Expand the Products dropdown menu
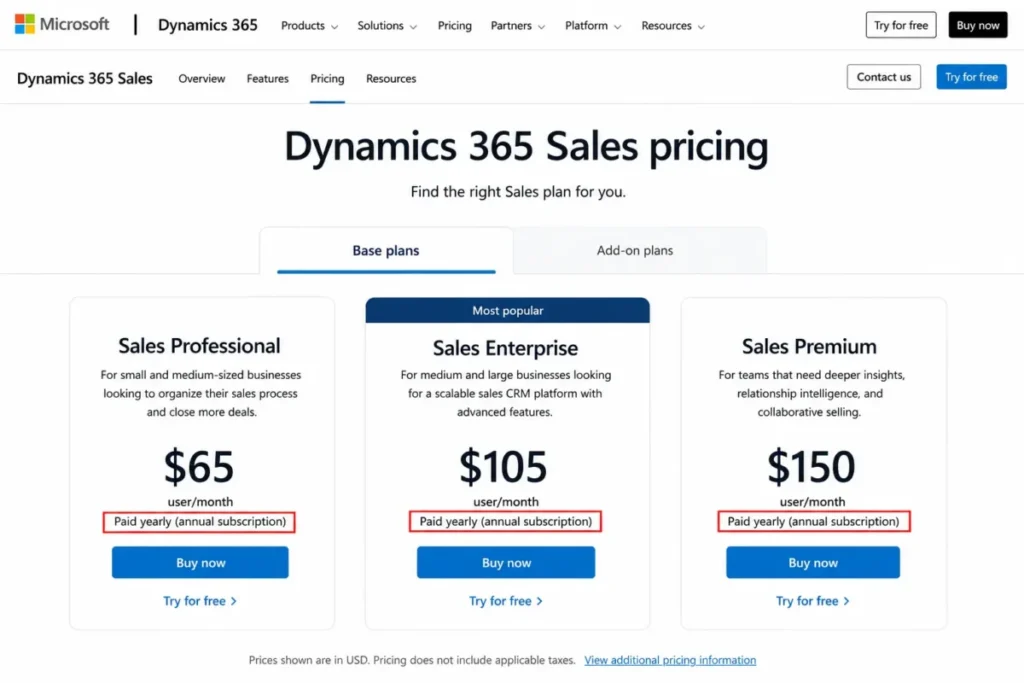 click(x=310, y=25)
